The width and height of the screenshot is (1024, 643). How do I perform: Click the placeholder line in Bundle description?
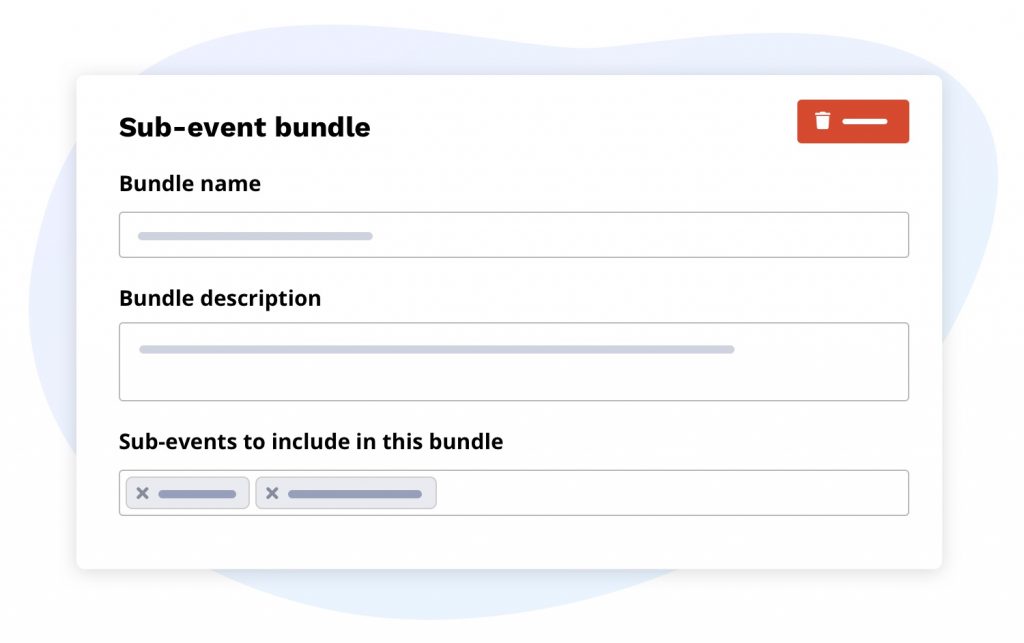coord(437,349)
